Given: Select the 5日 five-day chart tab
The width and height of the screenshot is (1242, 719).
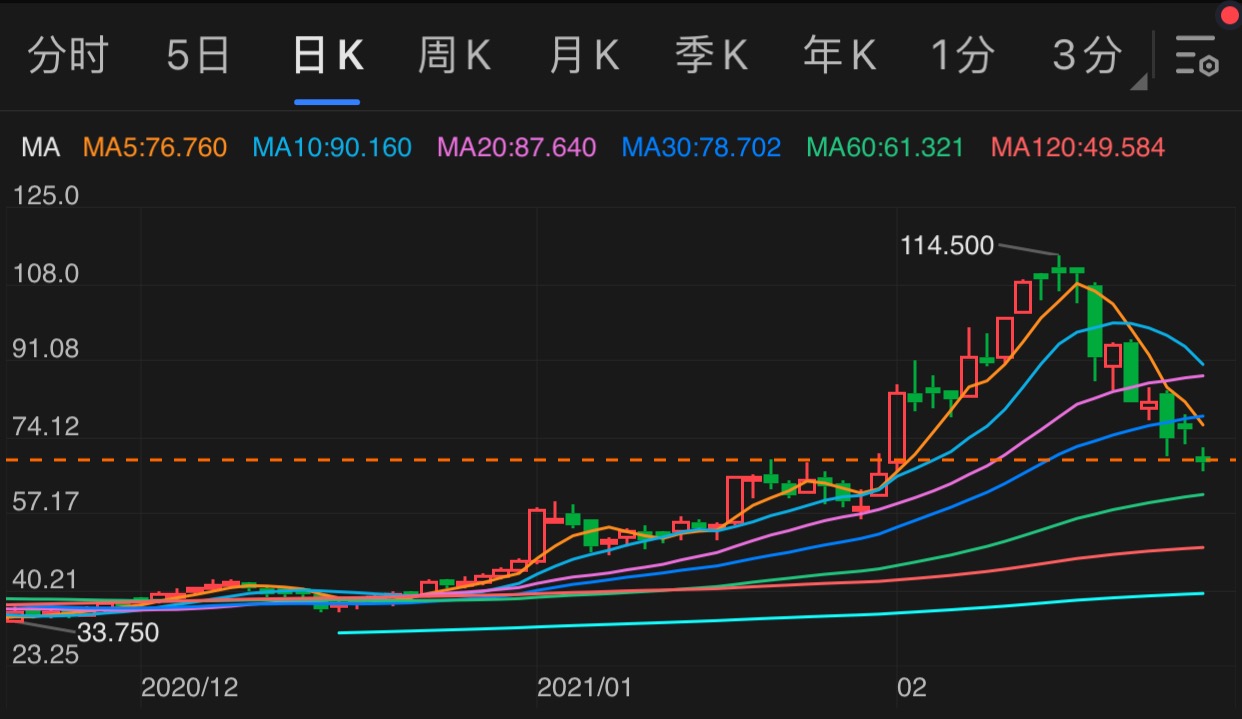Looking at the screenshot, I should [197, 55].
